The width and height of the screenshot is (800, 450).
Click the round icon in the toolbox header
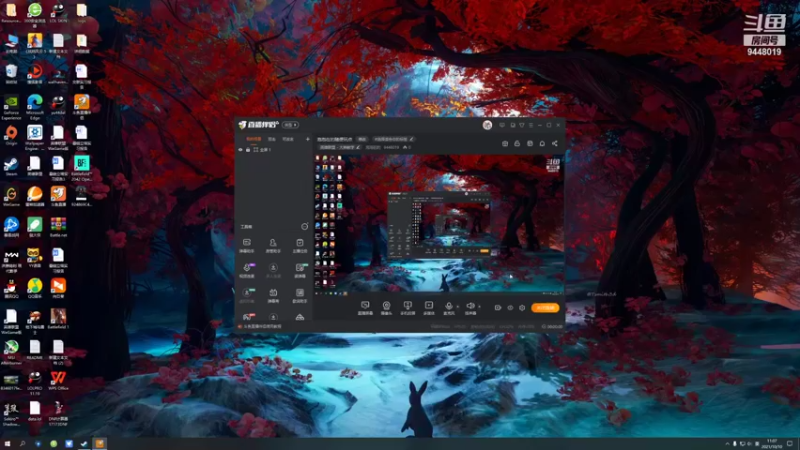pos(305,227)
